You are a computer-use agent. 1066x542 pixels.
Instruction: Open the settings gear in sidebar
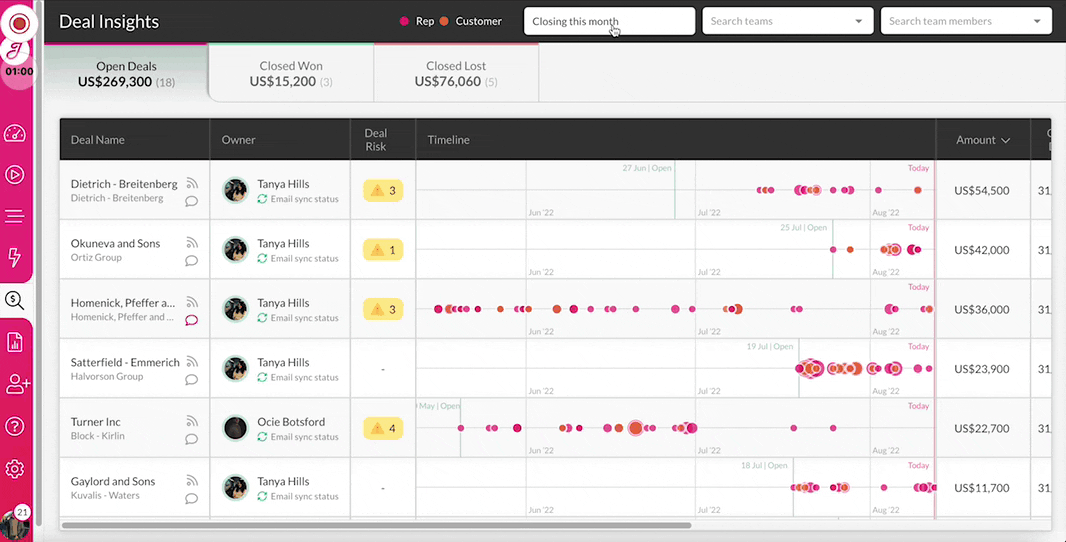[x=15, y=469]
